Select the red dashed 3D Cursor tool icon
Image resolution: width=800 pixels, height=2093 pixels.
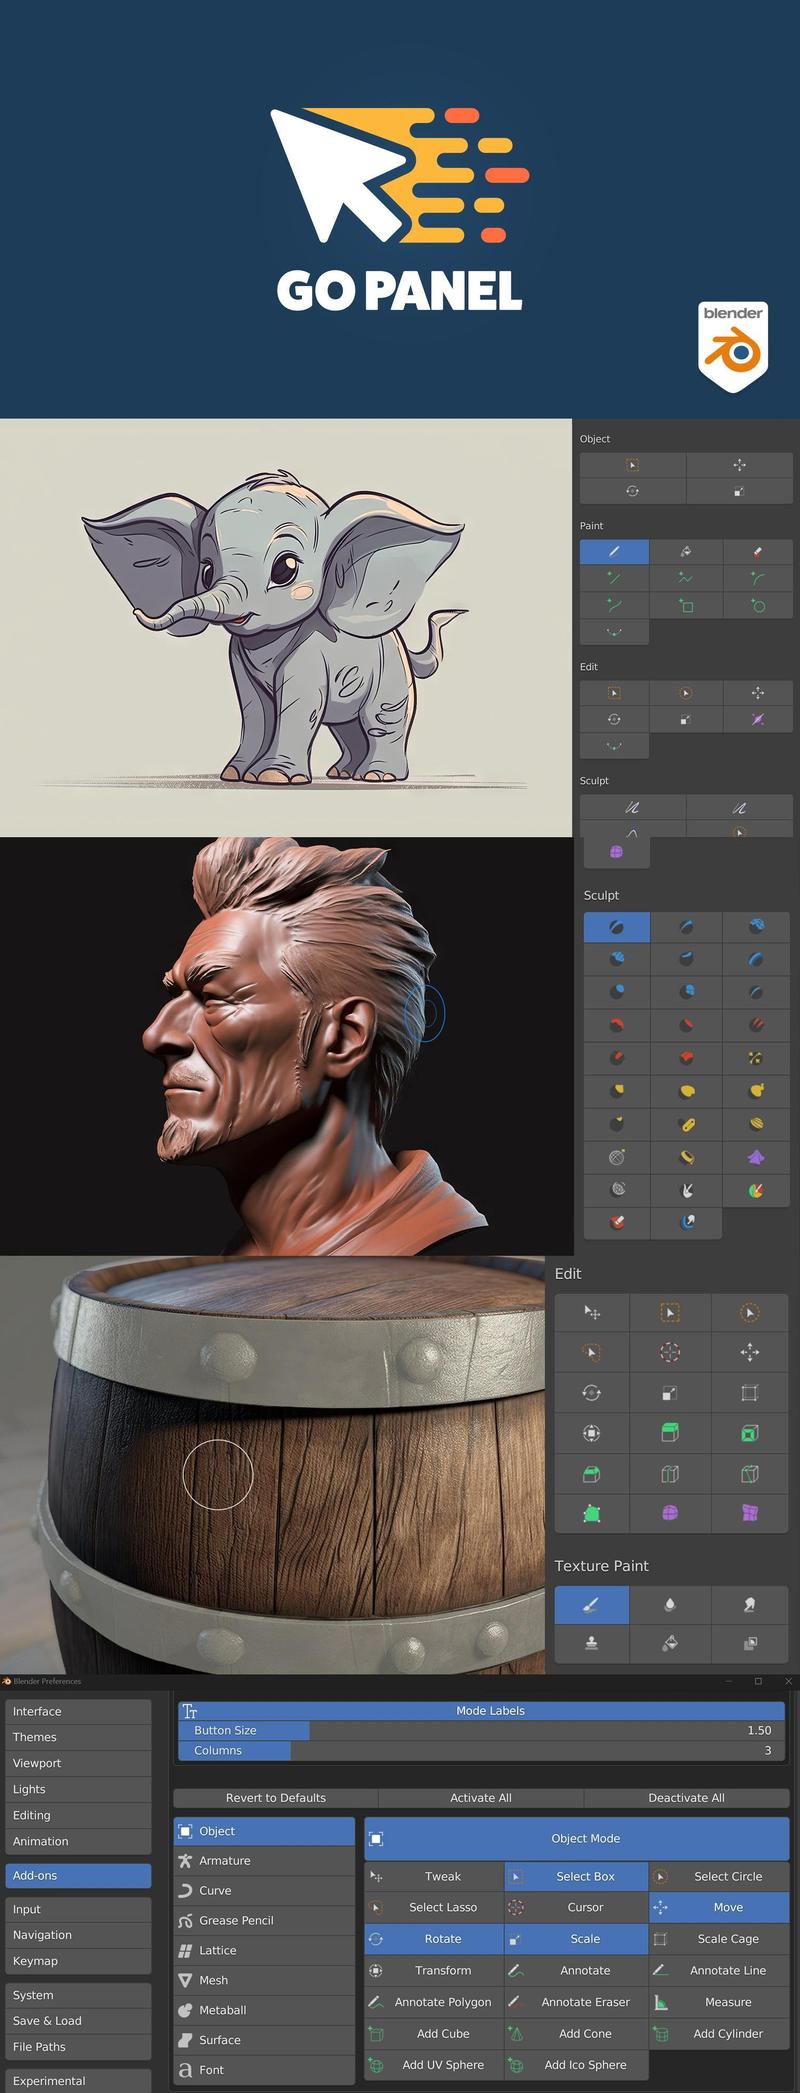(x=670, y=1352)
